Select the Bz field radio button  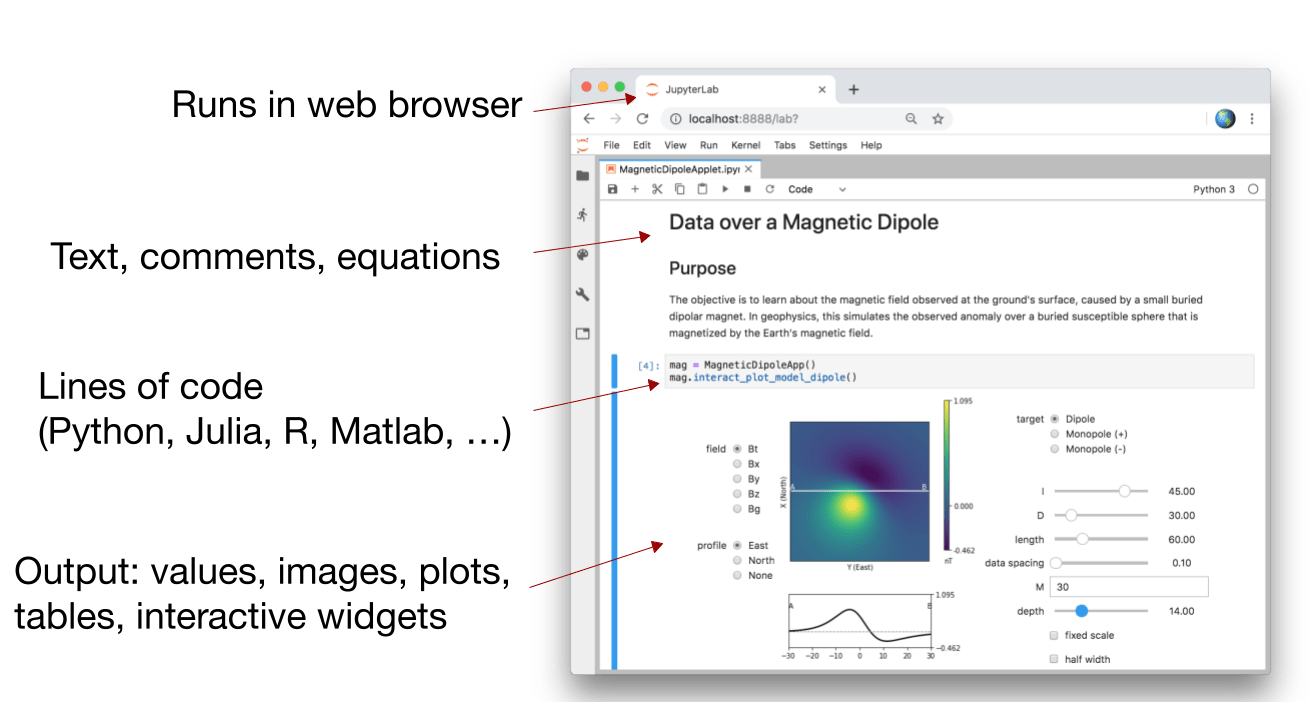pos(736,494)
